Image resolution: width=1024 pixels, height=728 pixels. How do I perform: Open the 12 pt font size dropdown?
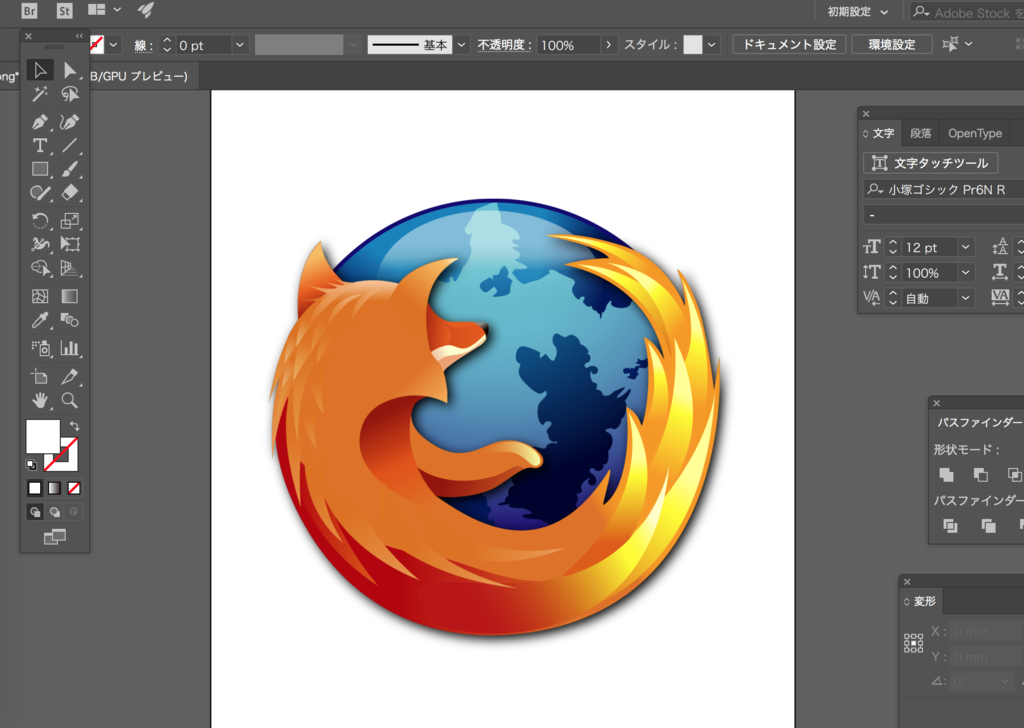coord(965,247)
